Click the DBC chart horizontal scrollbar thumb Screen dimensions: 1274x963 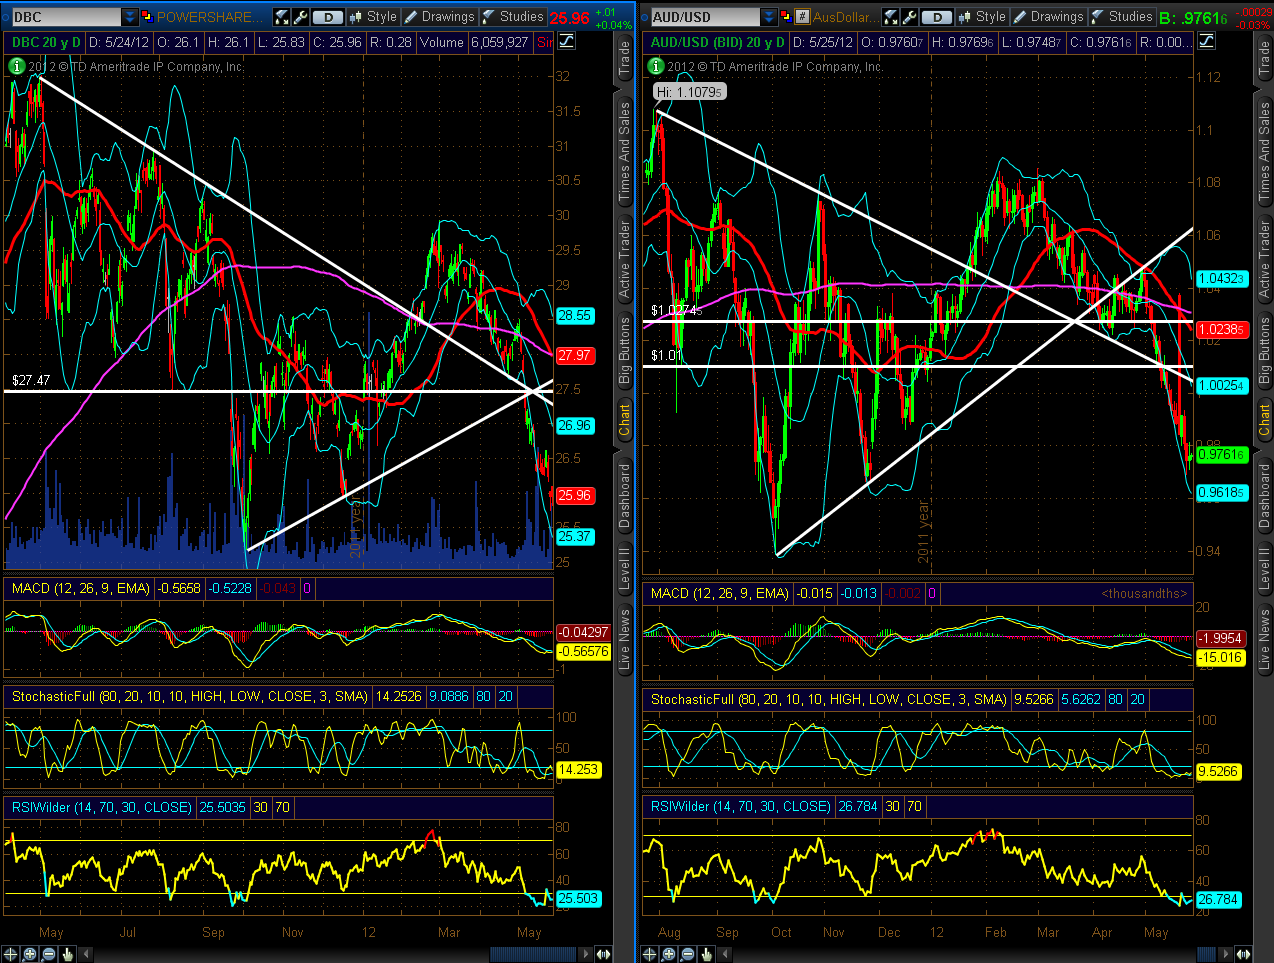(533, 954)
